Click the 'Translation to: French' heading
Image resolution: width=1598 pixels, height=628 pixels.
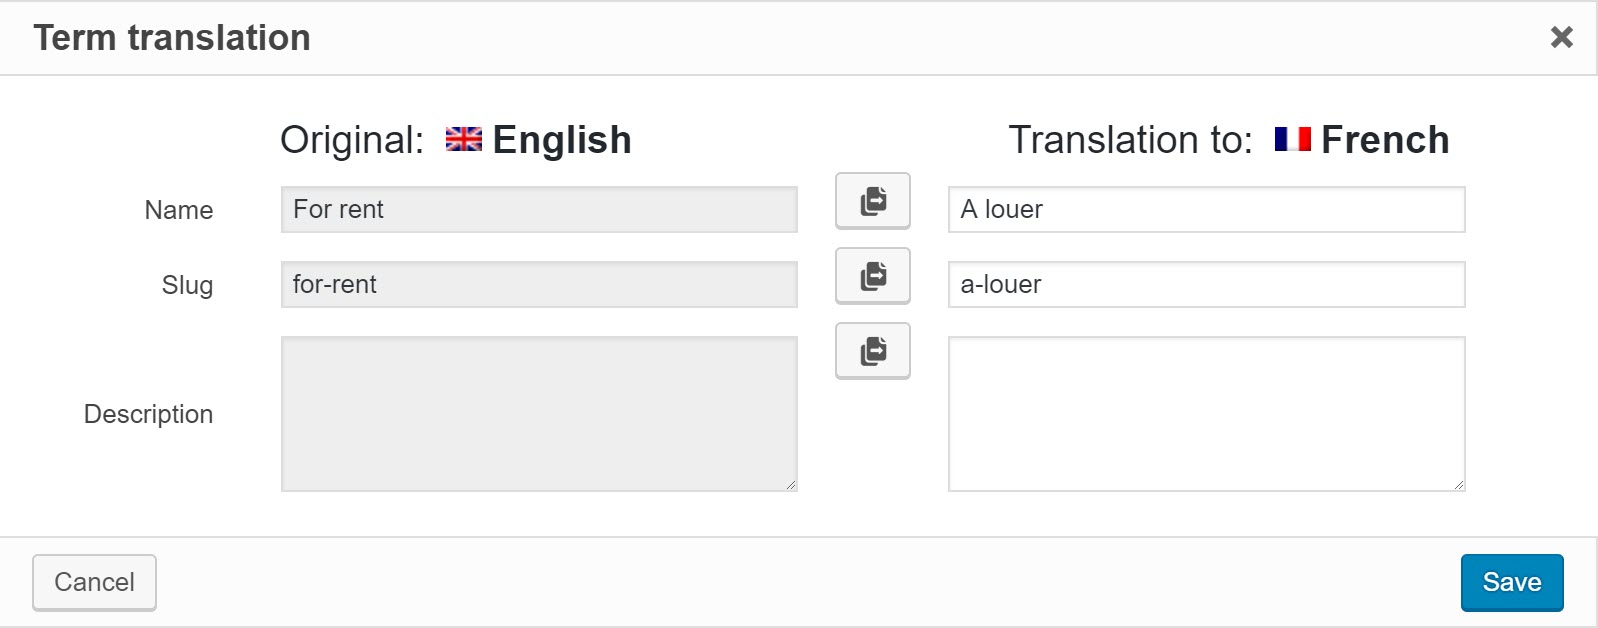coord(1228,140)
